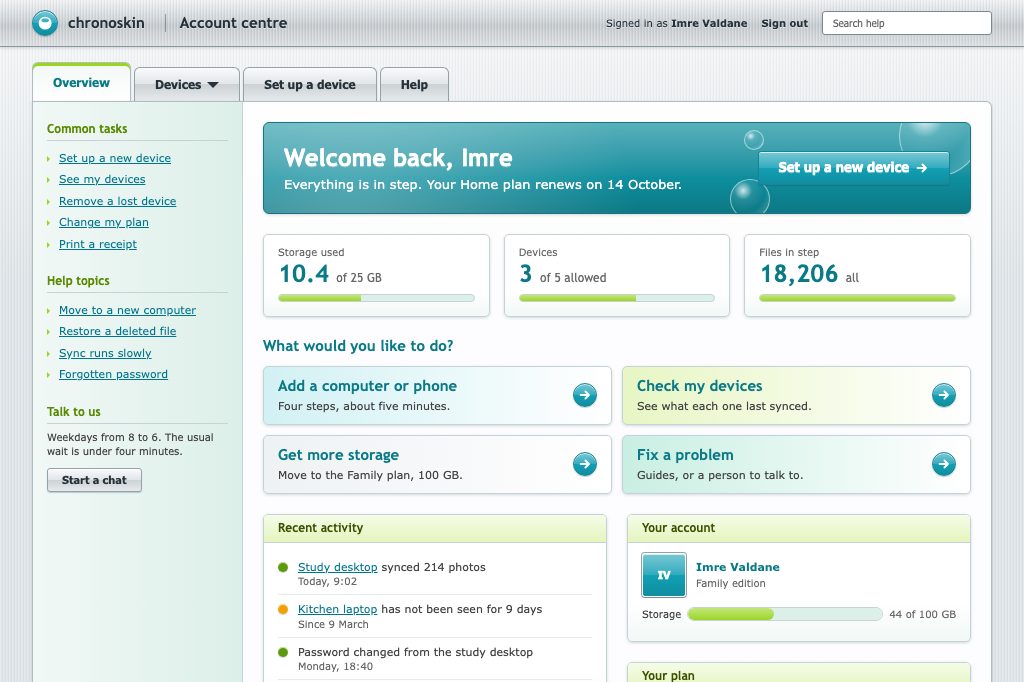The width and height of the screenshot is (1024, 682).
Task: Open the Kitchen laptop link in Recent activity
Action: pos(338,609)
